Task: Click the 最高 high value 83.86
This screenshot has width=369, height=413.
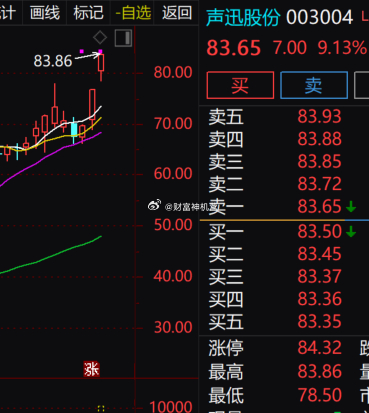Action: [x=319, y=371]
